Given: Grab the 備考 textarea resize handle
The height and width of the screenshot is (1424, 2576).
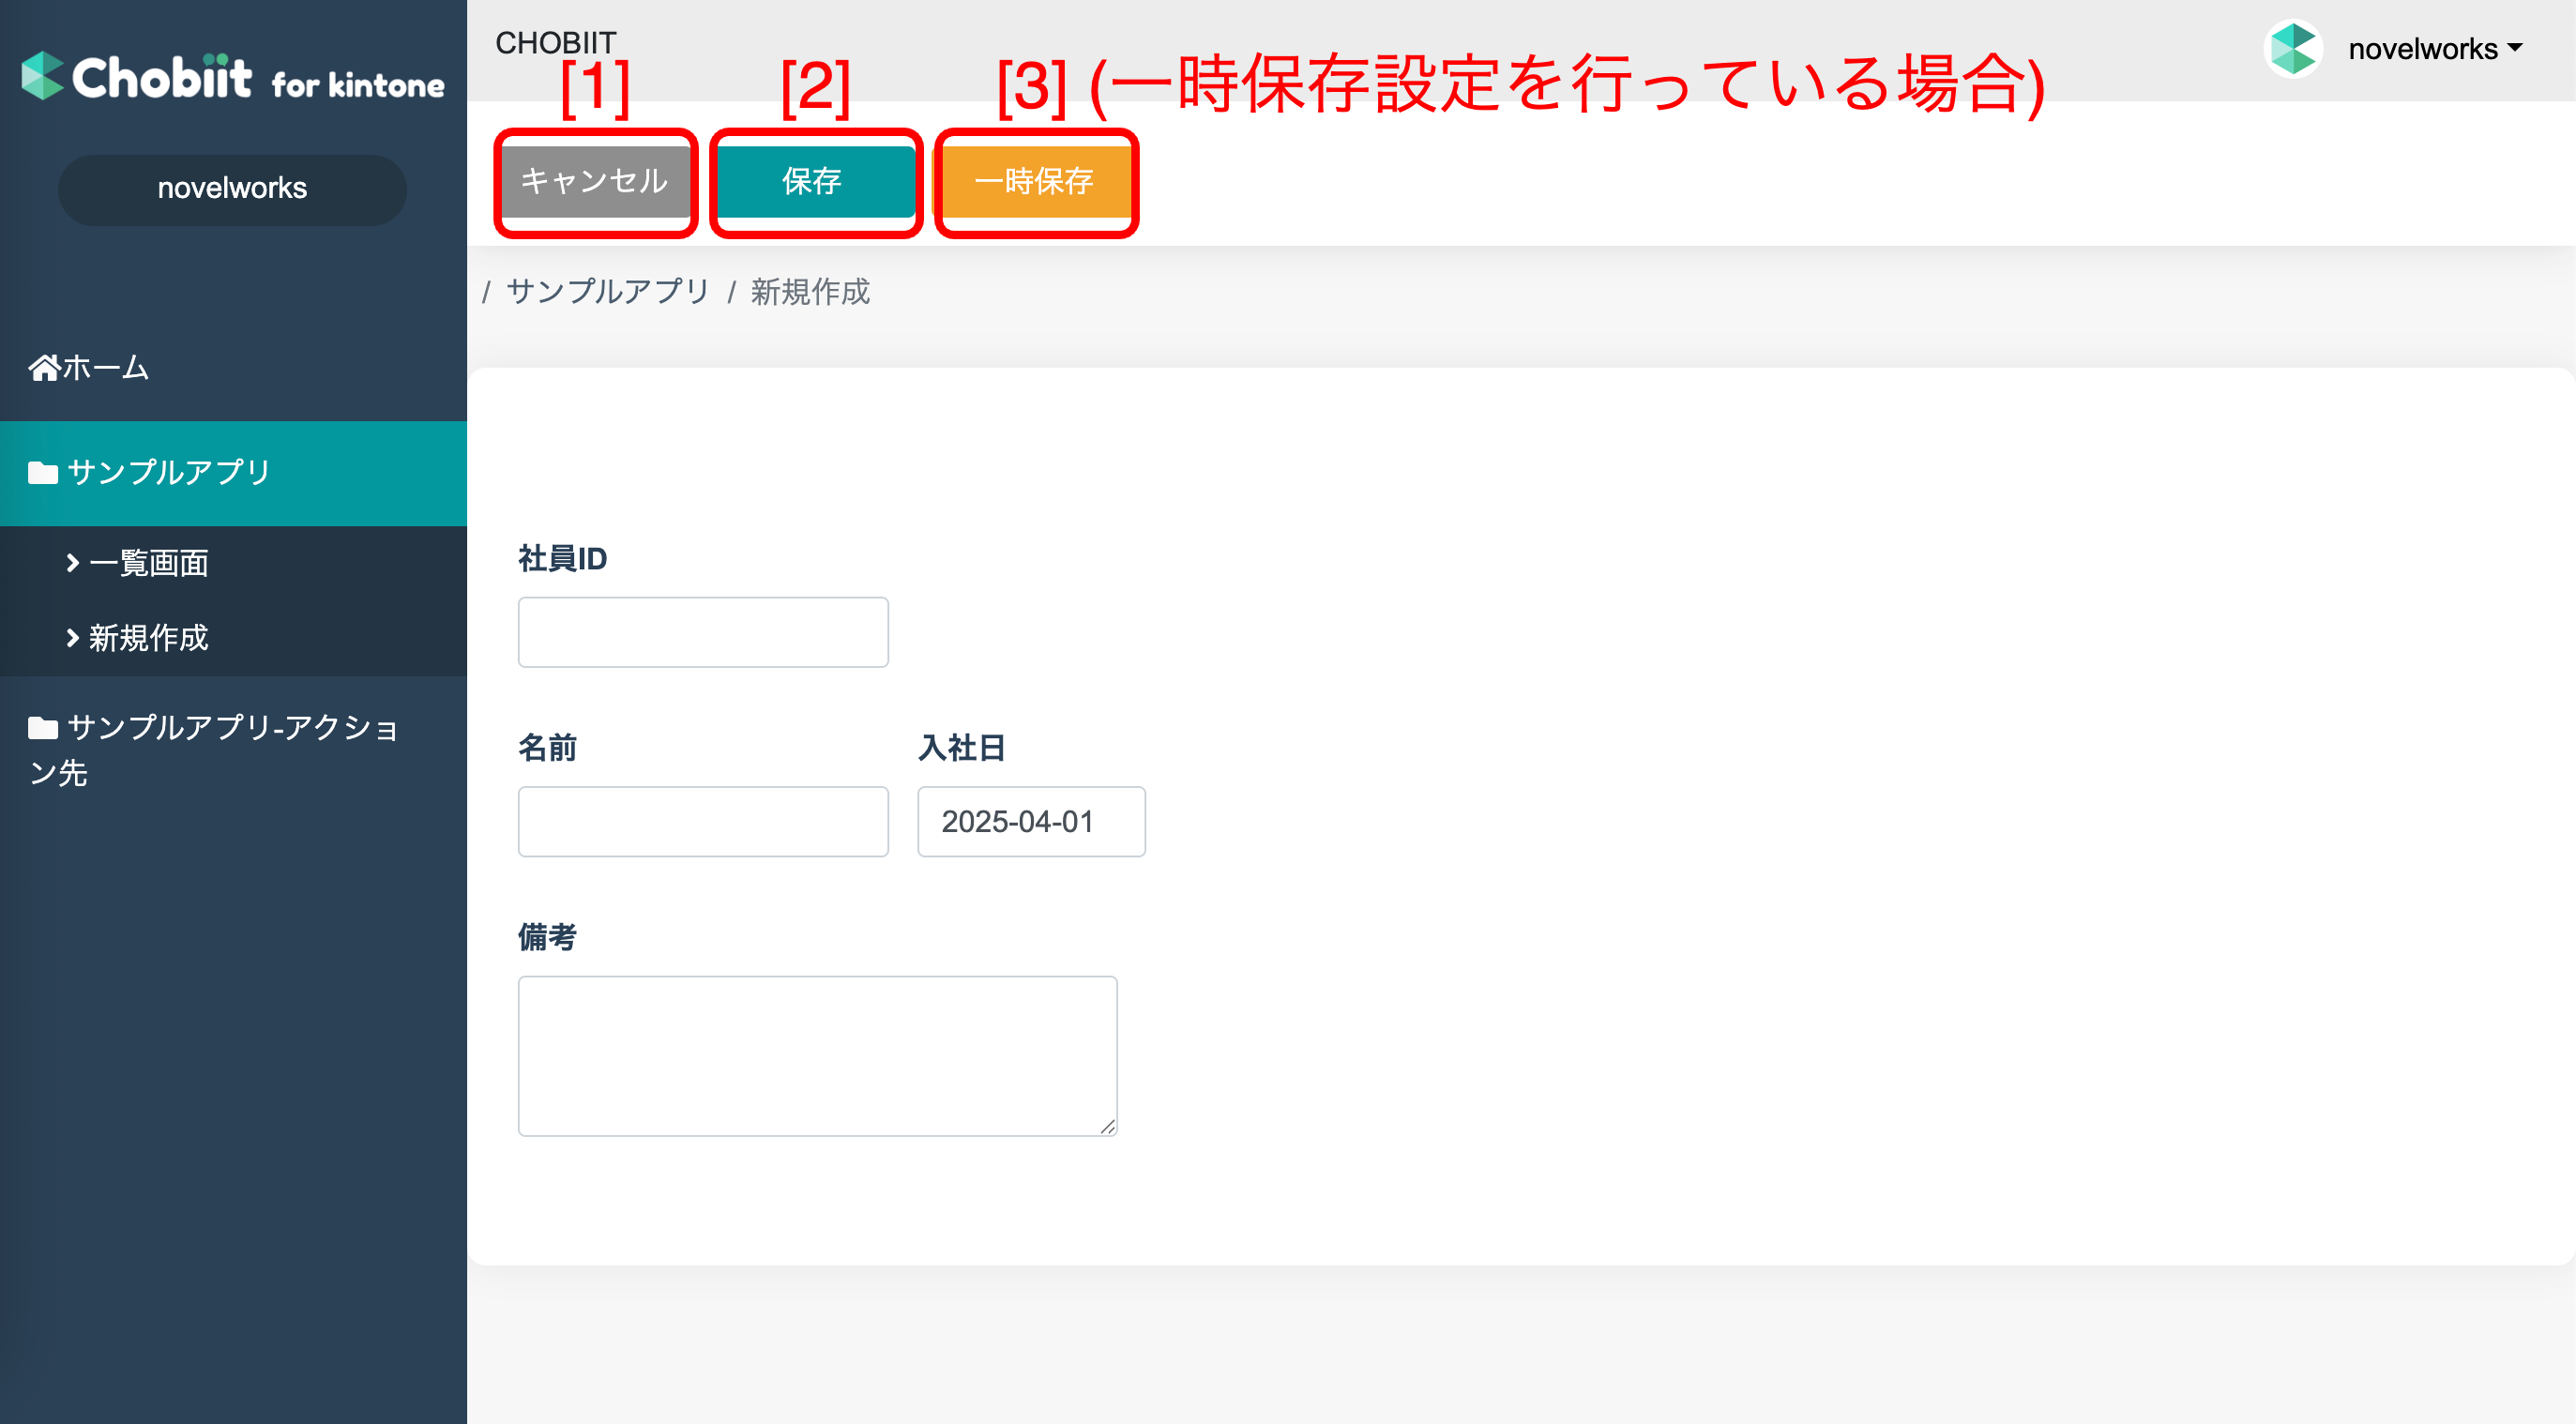Looking at the screenshot, I should [1107, 1126].
